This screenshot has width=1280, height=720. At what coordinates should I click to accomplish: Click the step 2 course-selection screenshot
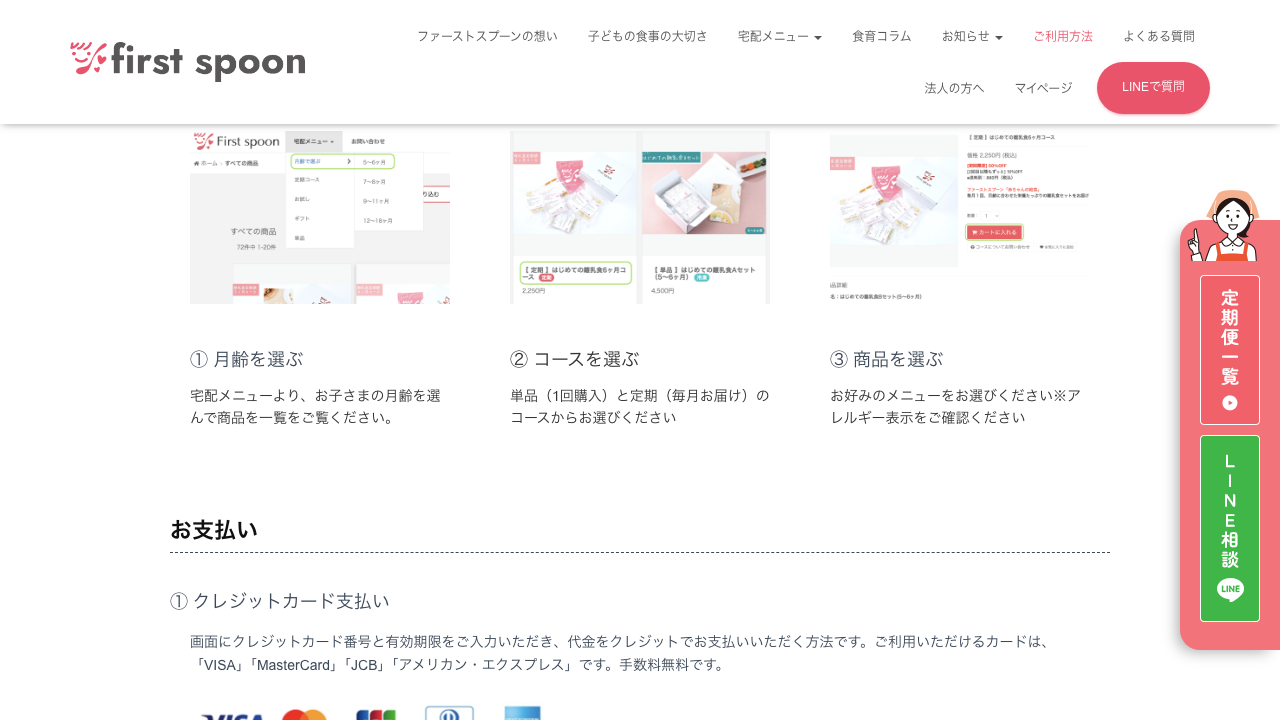pos(640,216)
